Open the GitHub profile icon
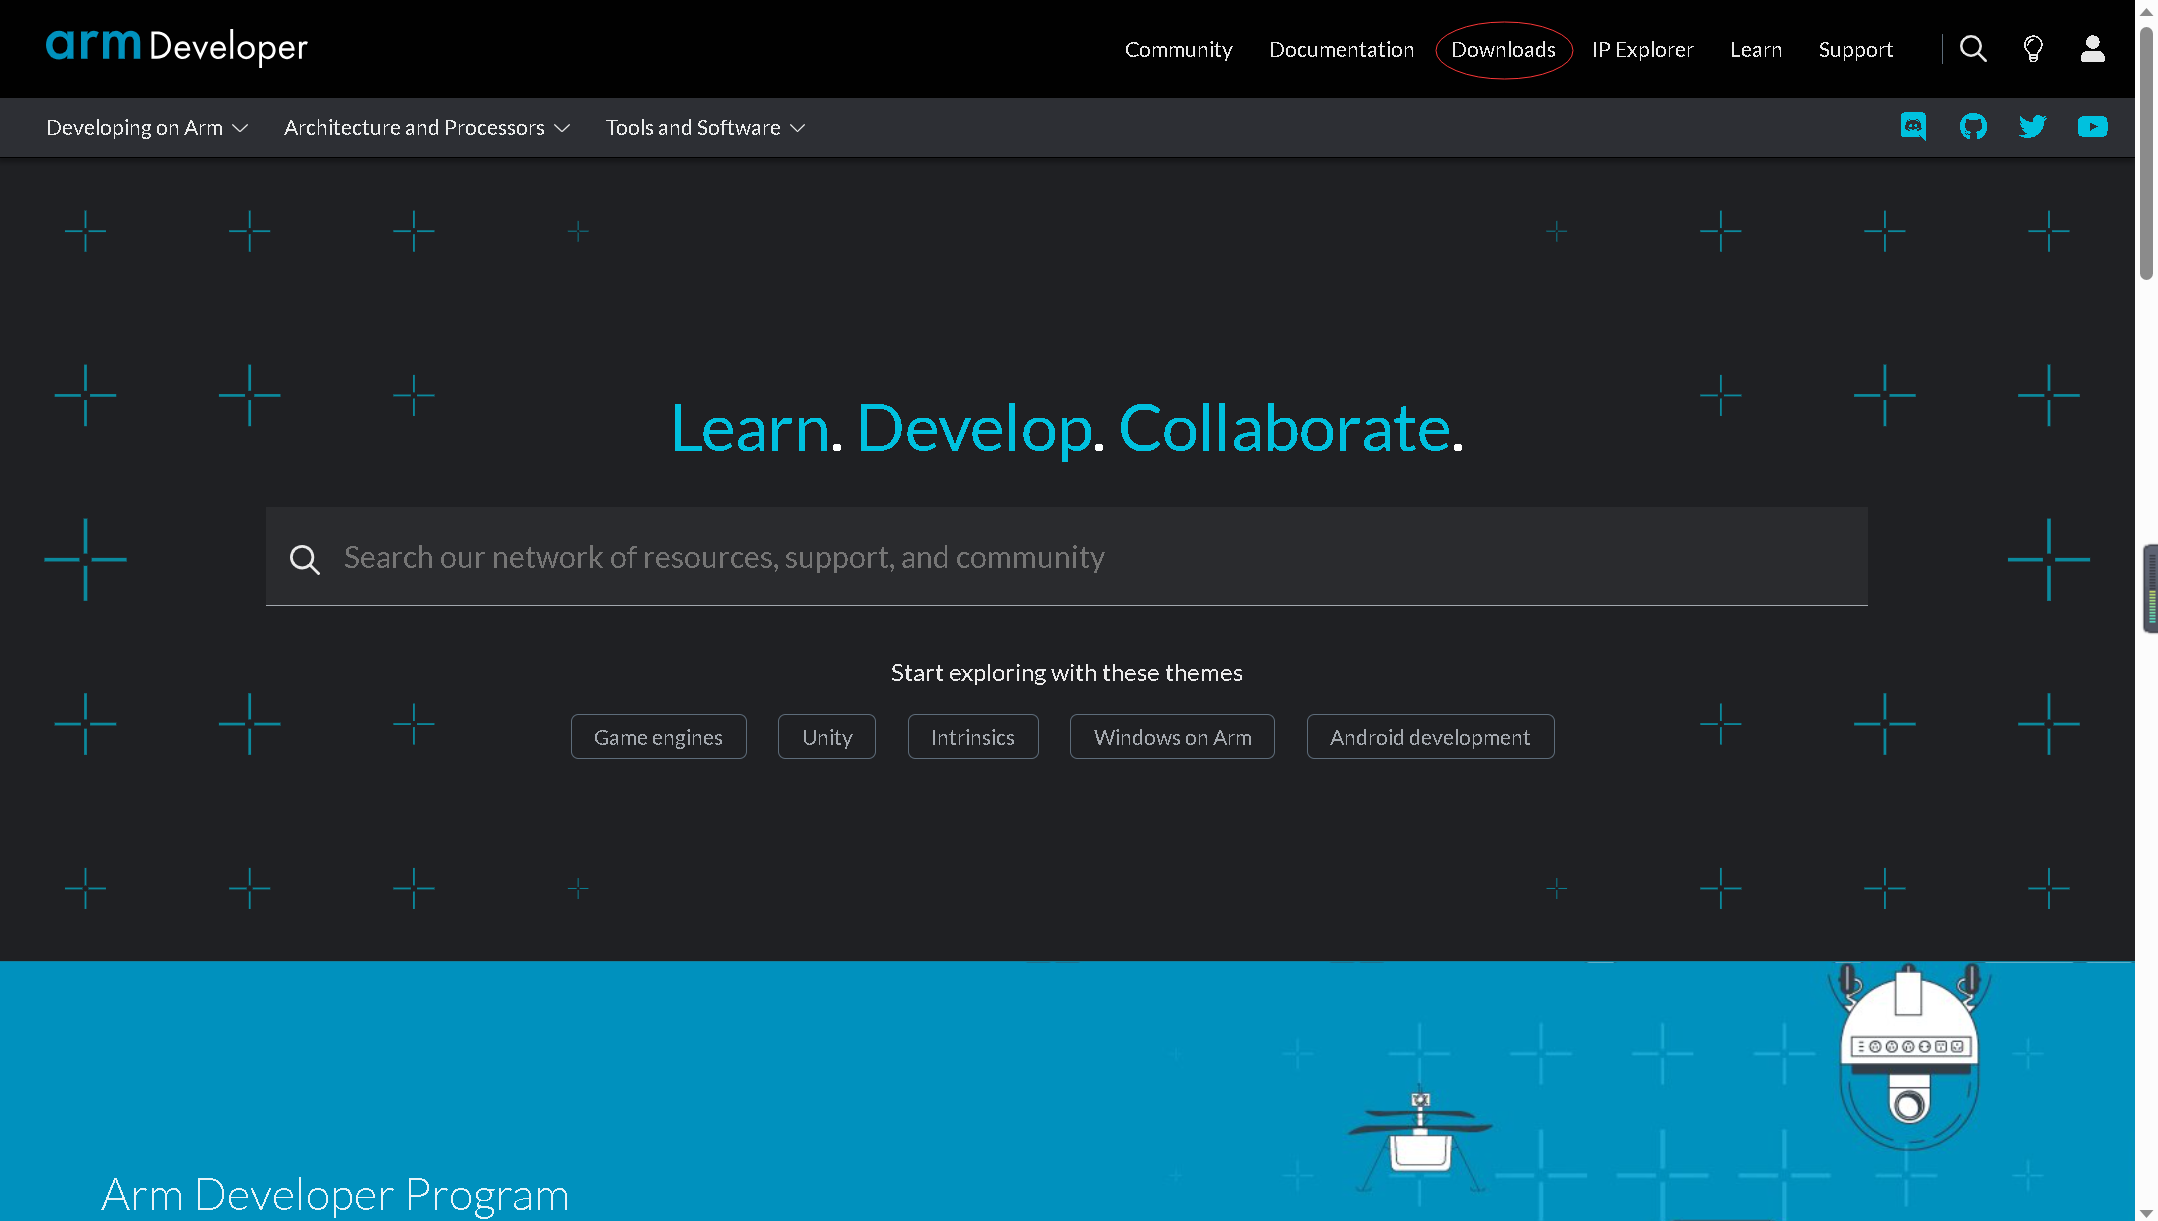The image size is (2158, 1221). point(1973,126)
